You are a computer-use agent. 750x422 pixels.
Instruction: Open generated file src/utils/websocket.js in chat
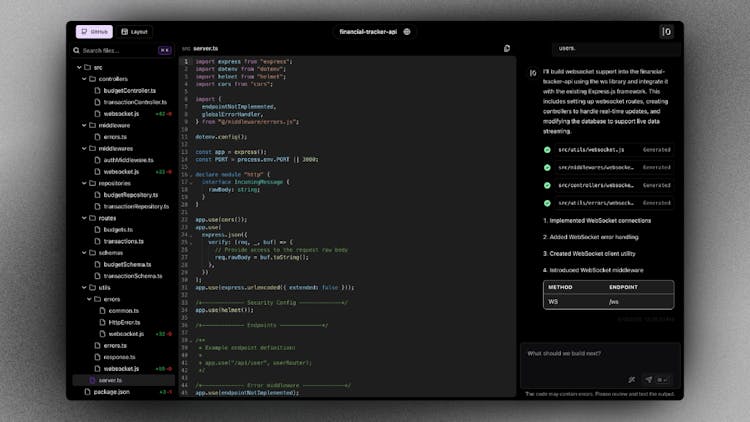[x=614, y=150]
